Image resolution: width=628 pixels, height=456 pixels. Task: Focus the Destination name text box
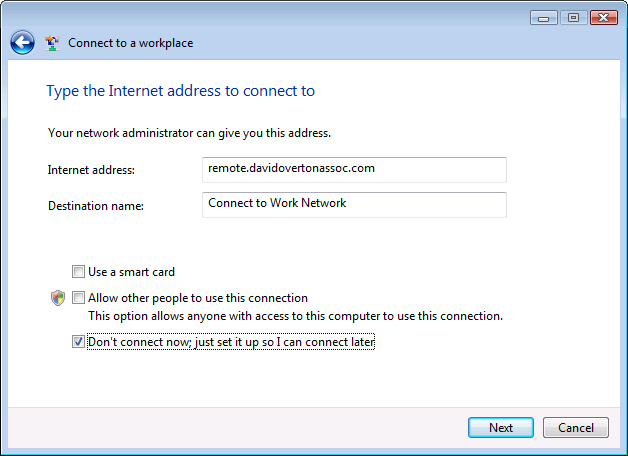click(354, 205)
